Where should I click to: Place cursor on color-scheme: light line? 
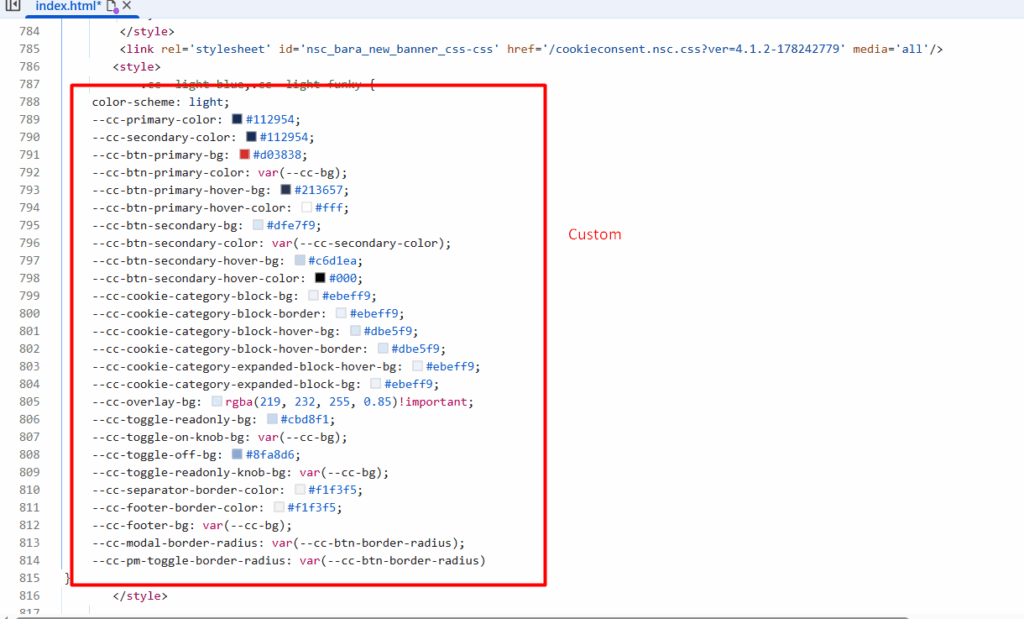(160, 102)
